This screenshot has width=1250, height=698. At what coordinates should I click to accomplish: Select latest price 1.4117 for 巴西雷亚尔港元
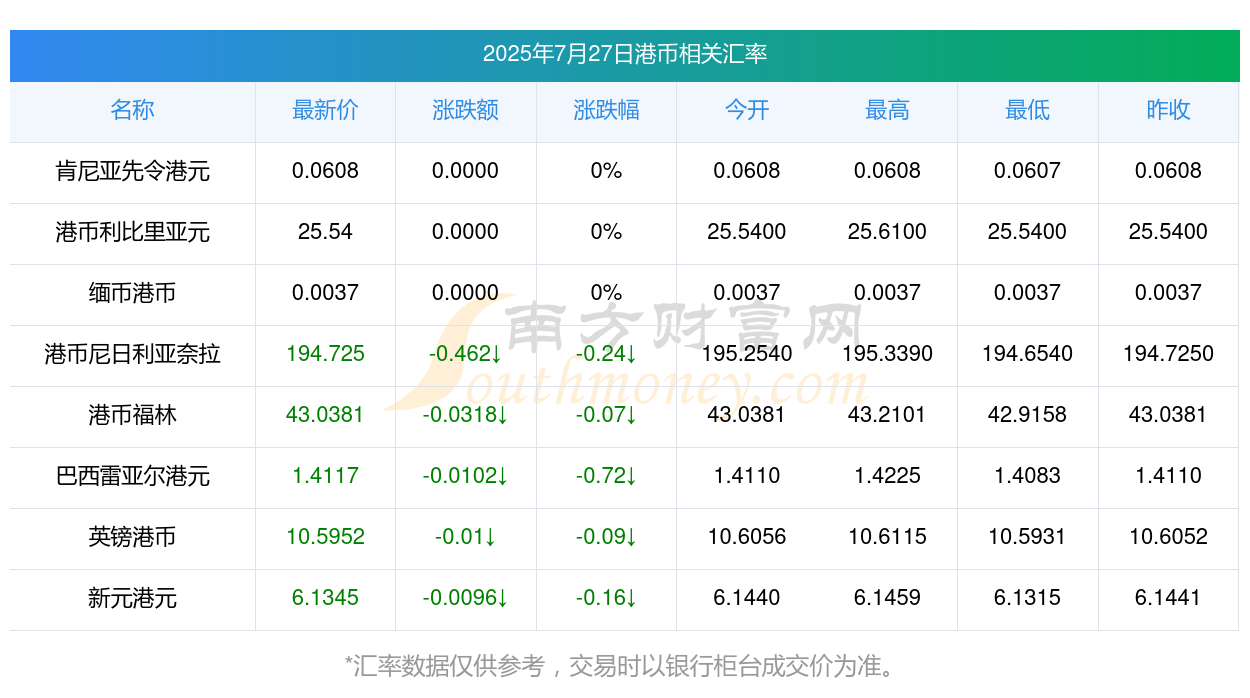tap(325, 476)
